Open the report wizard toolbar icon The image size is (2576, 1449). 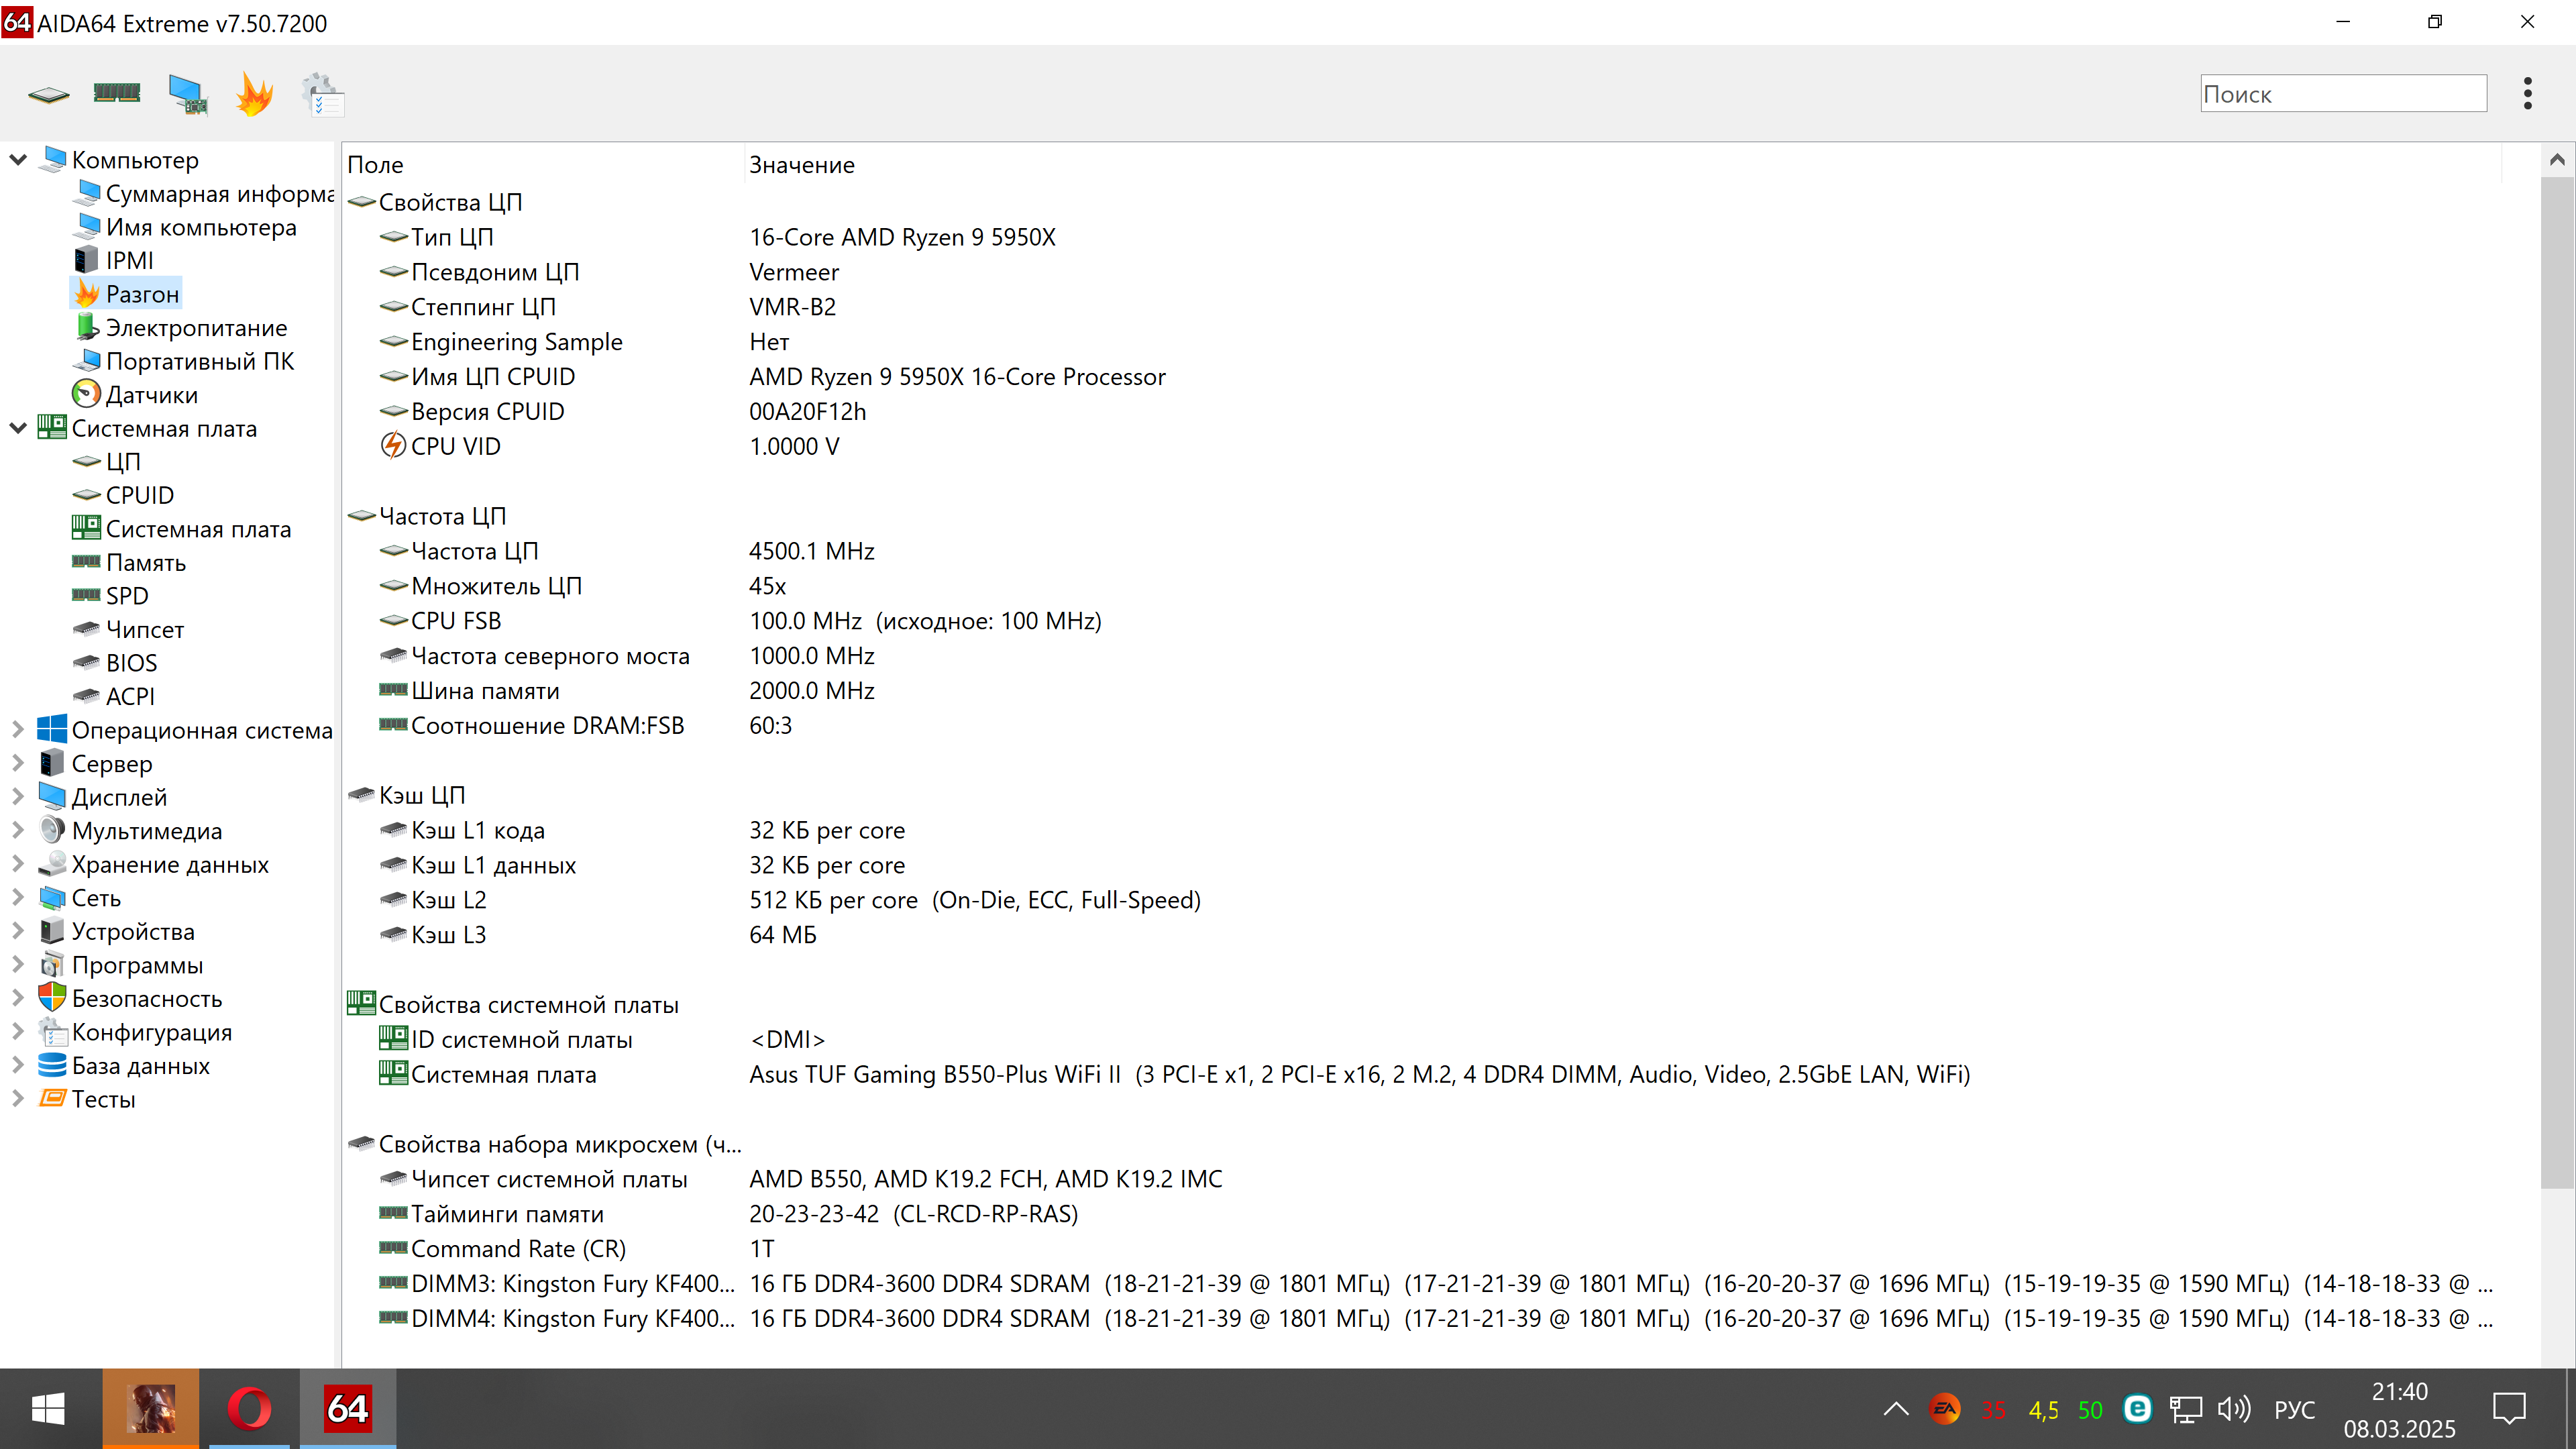(323, 95)
